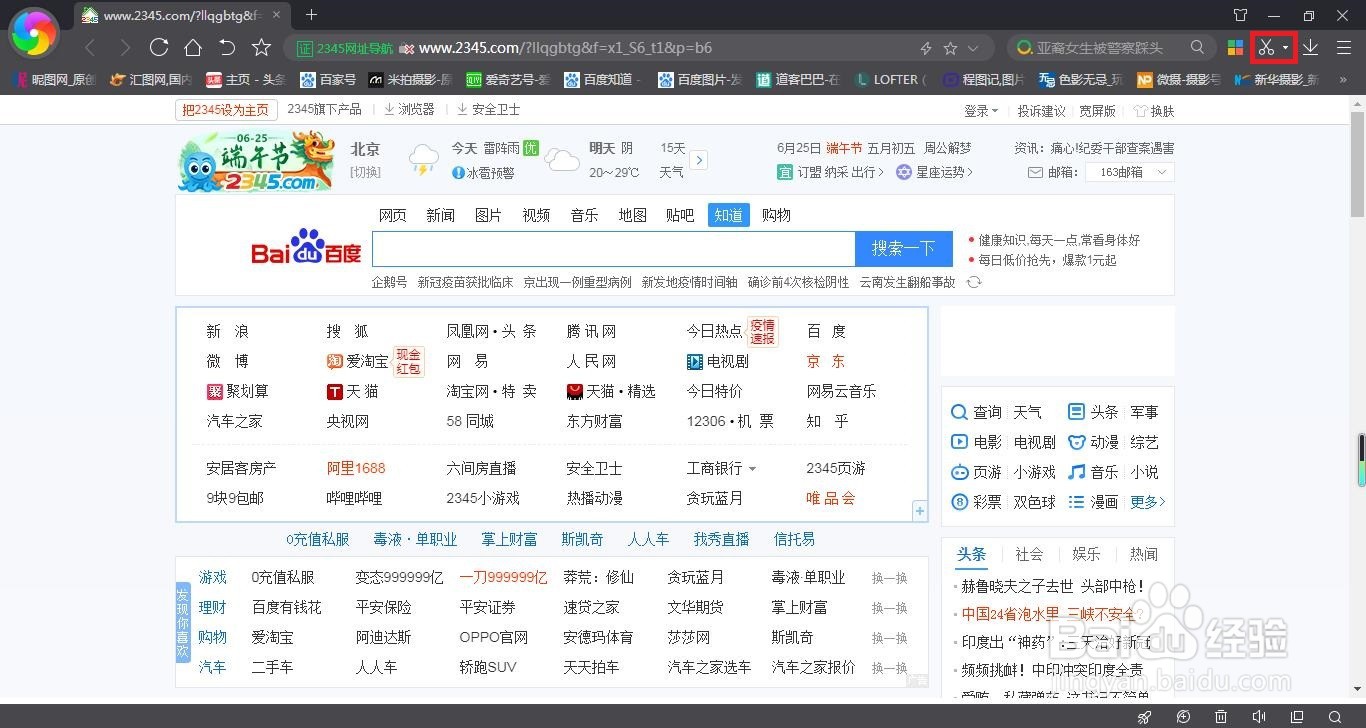Viewport: 1366px width, 728px height.
Task: Go back with the back arrow
Action: 90,48
